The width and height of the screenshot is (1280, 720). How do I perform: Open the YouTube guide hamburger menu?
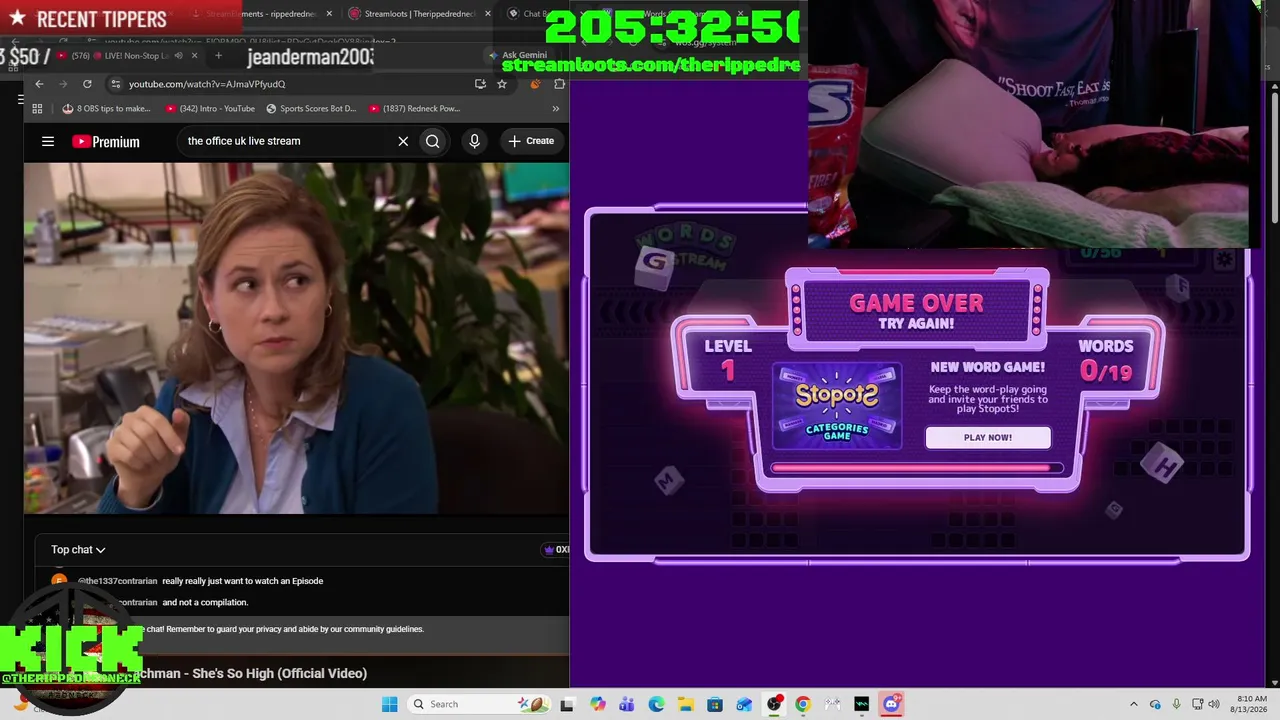click(48, 141)
